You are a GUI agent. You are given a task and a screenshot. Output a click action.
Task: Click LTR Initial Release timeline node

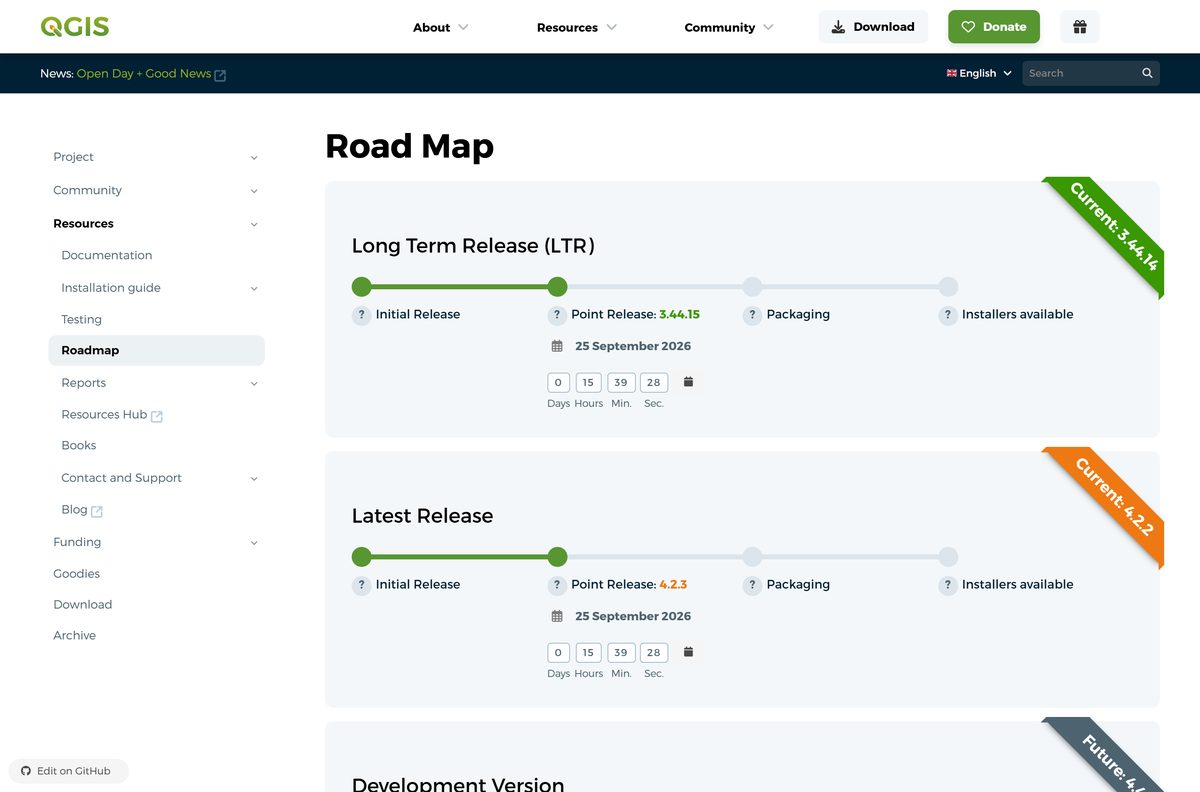pyautogui.click(x=361, y=287)
